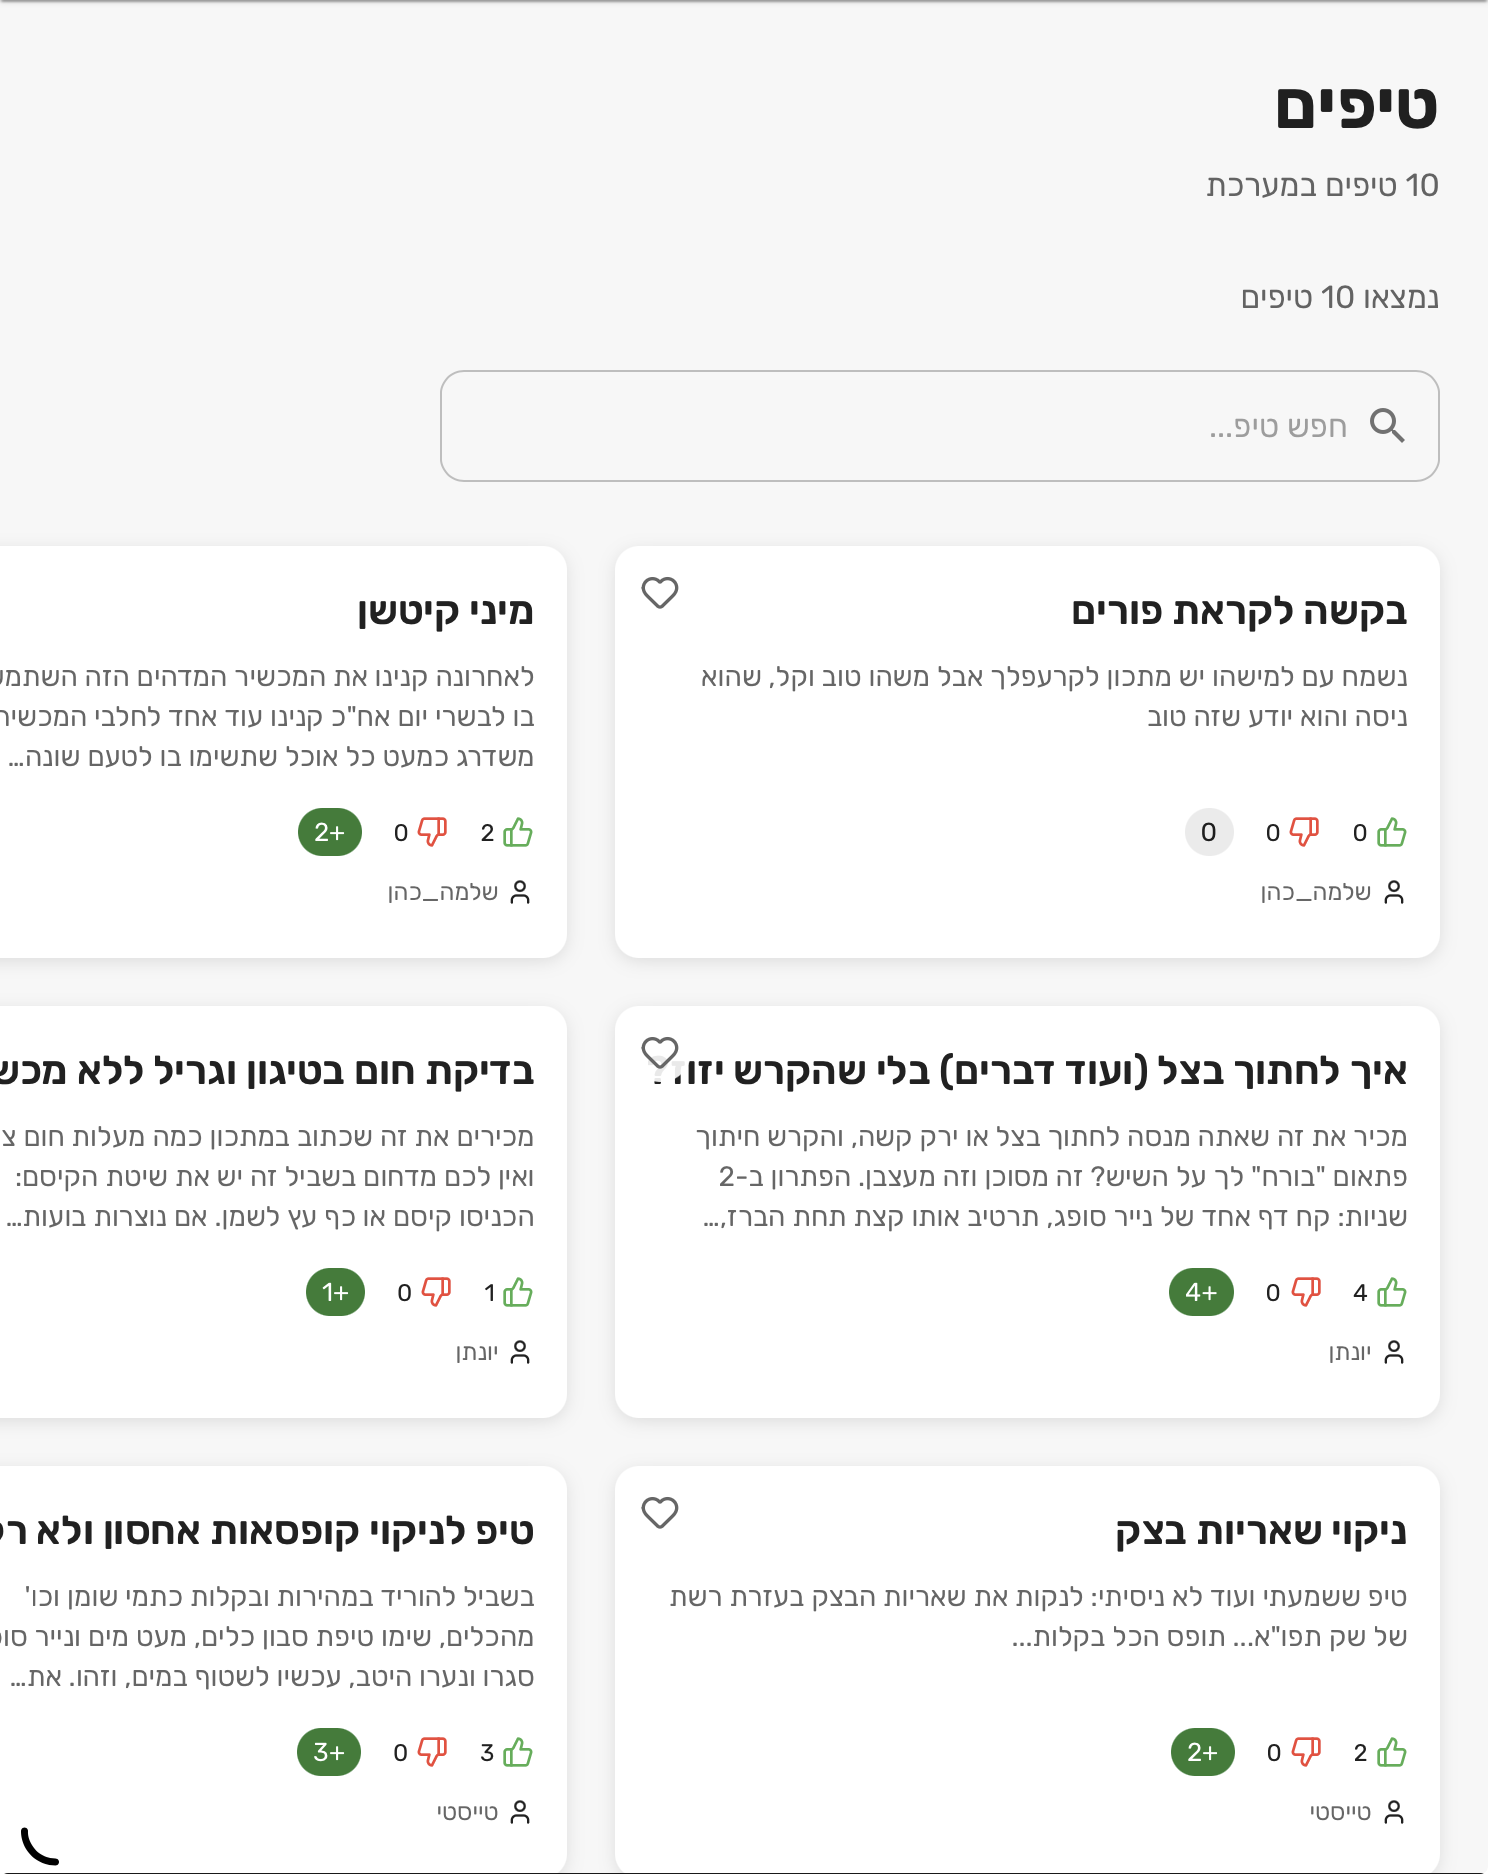Dislike the 'בקשה לקראת פורים' tip
Image resolution: width=1488 pixels, height=1874 pixels.
pos(1304,833)
